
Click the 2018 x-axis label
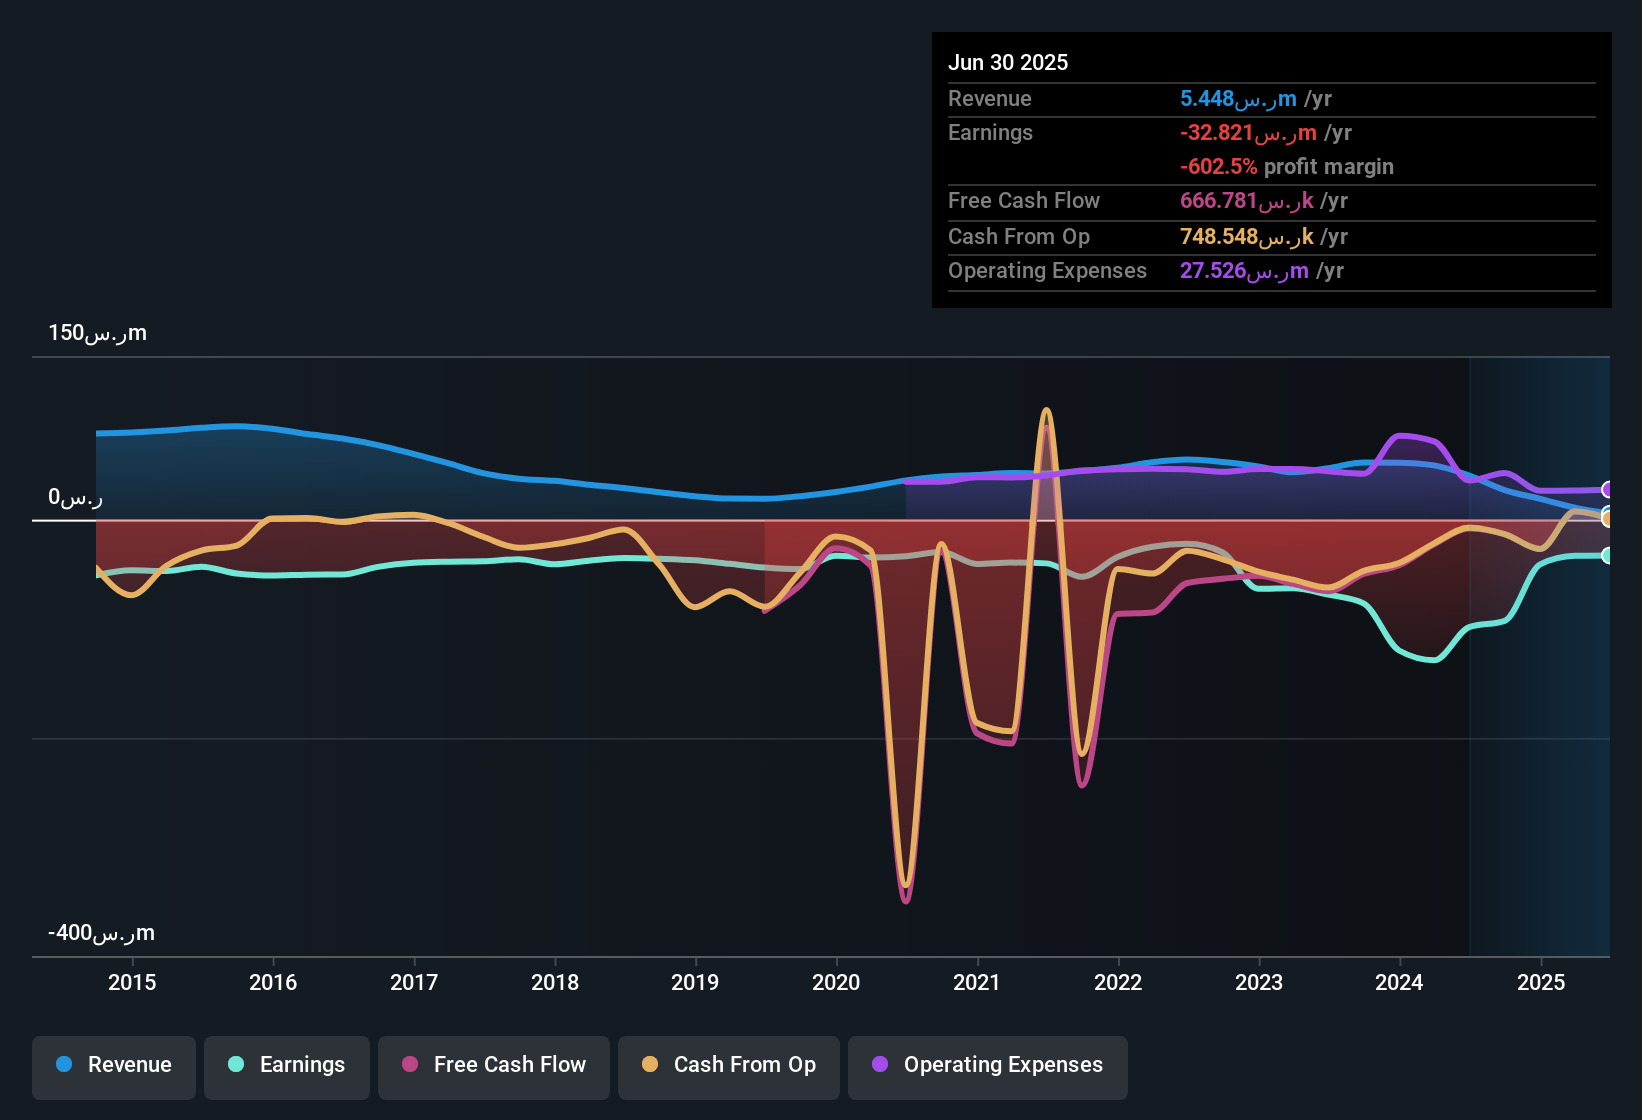click(x=555, y=982)
